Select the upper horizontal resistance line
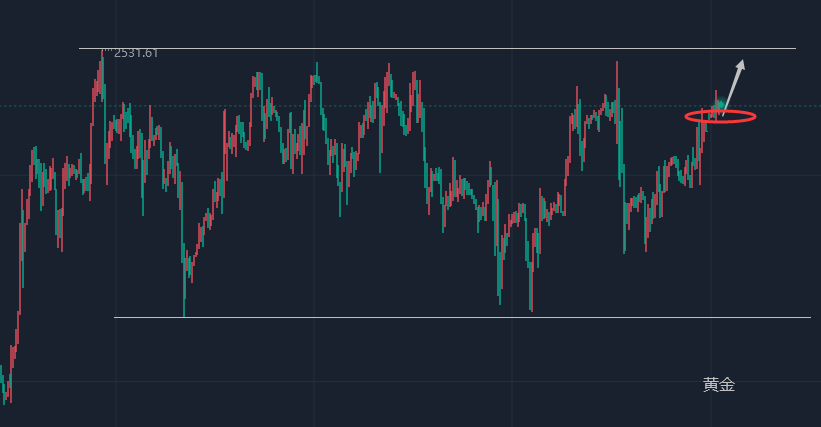This screenshot has height=427, width=821. pos(437,49)
